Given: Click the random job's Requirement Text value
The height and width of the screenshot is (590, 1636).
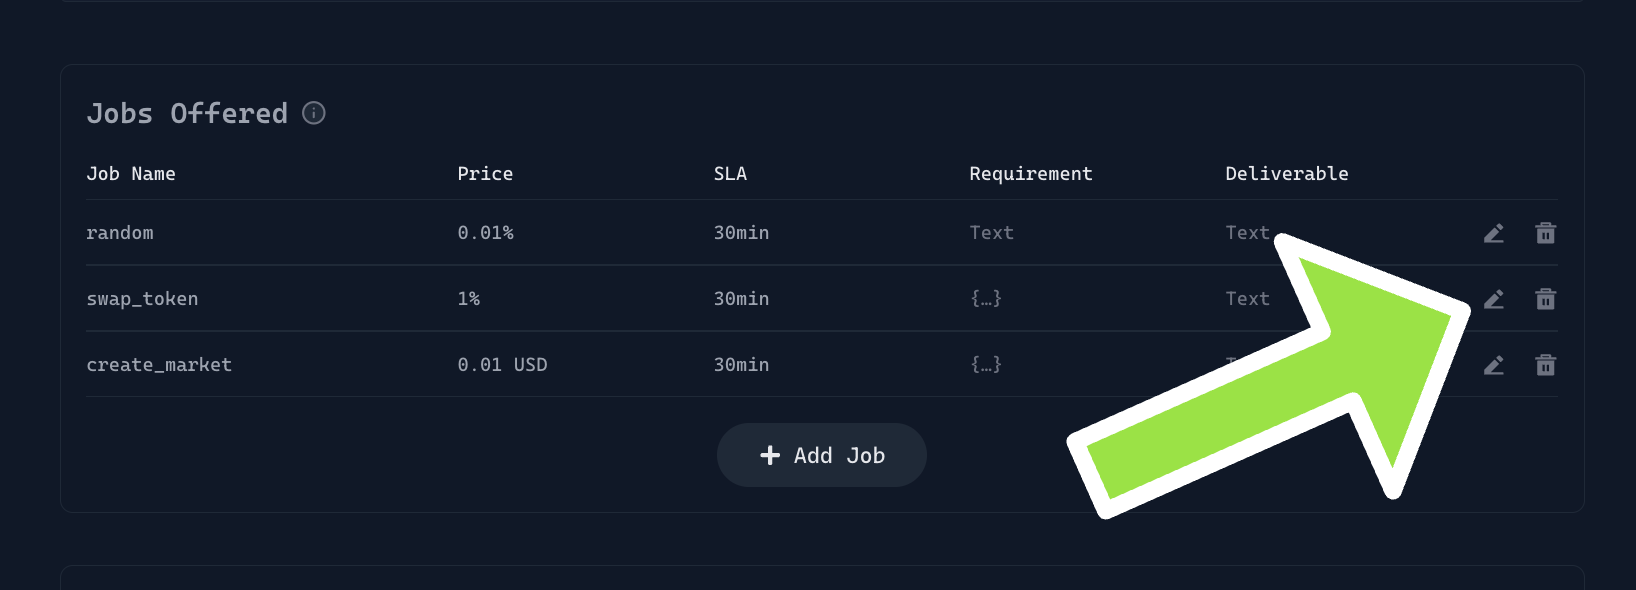Looking at the screenshot, I should [x=992, y=233].
